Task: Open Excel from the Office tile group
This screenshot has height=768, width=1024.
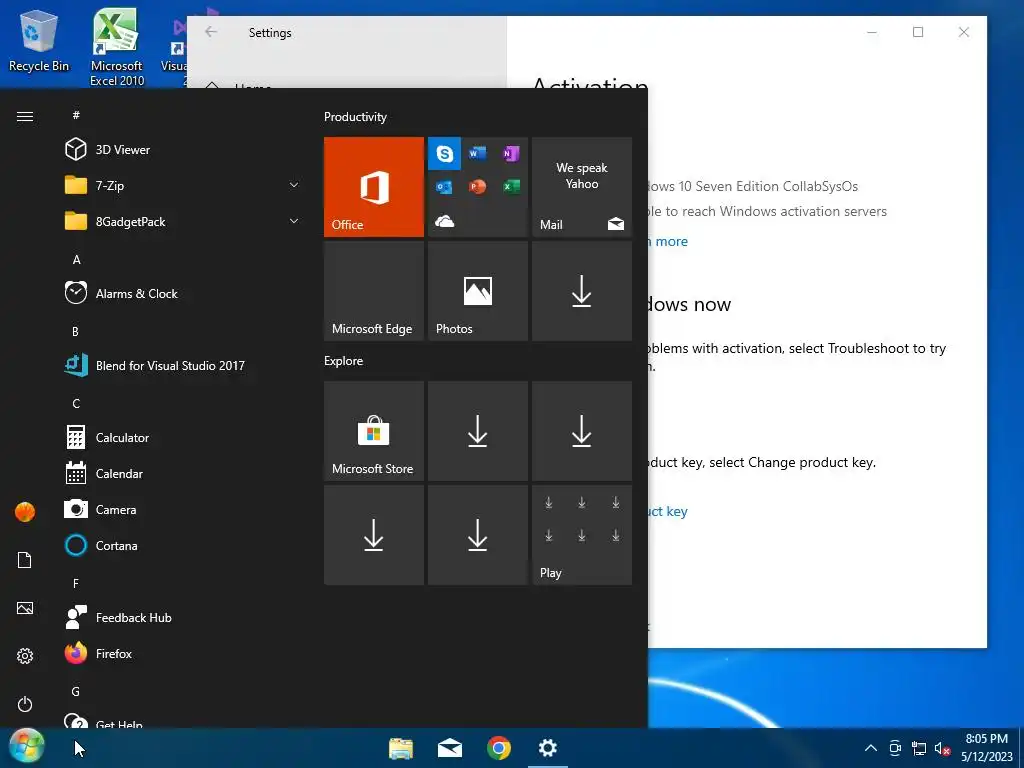Action: (511, 187)
